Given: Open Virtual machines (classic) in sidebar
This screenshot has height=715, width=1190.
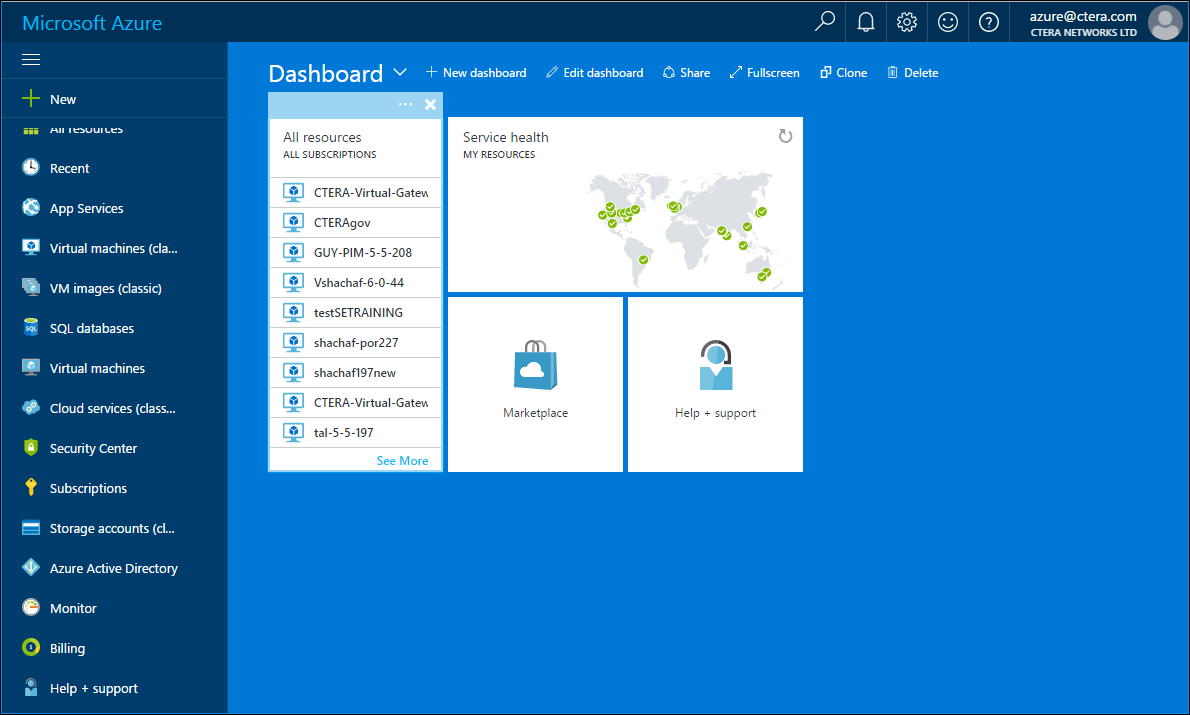Looking at the screenshot, I should tap(114, 248).
